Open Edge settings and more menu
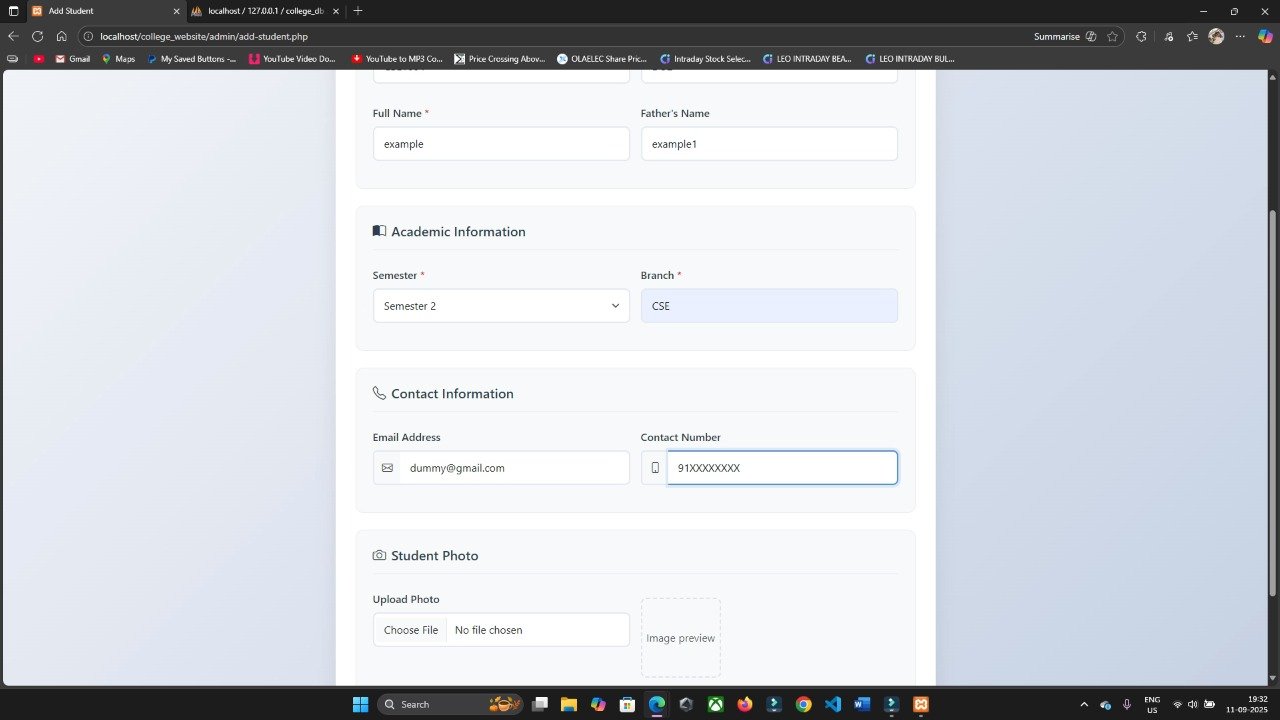Viewport: 1280px width, 720px height. pyautogui.click(x=1240, y=36)
